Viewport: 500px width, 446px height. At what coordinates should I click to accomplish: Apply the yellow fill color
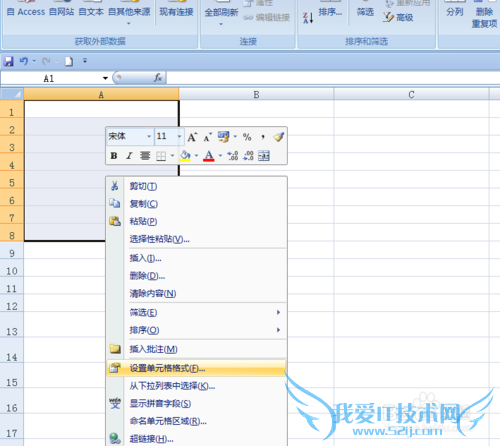coord(185,156)
